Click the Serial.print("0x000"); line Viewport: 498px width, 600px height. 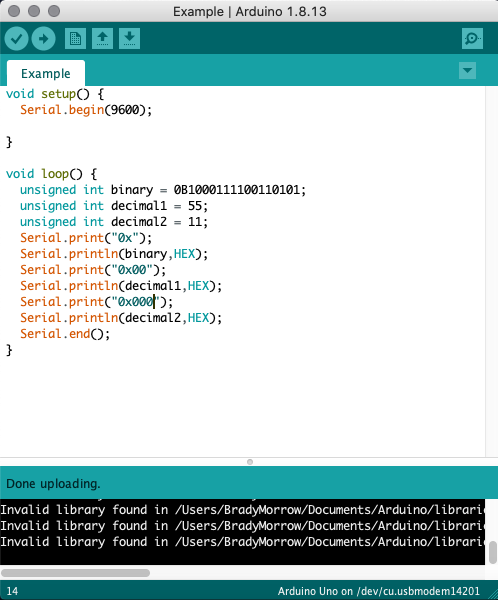[x=96, y=302]
